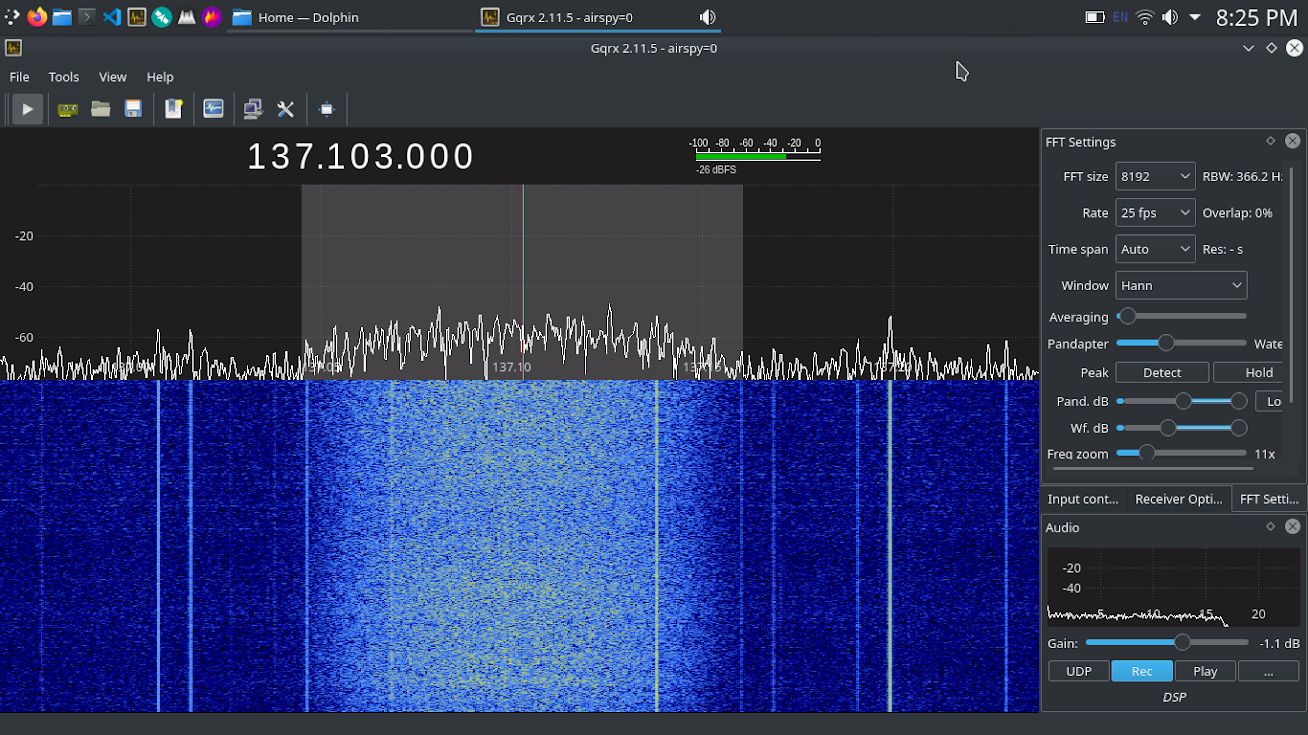The image size is (1308, 735).
Task: Open the View menu
Action: click(x=112, y=77)
